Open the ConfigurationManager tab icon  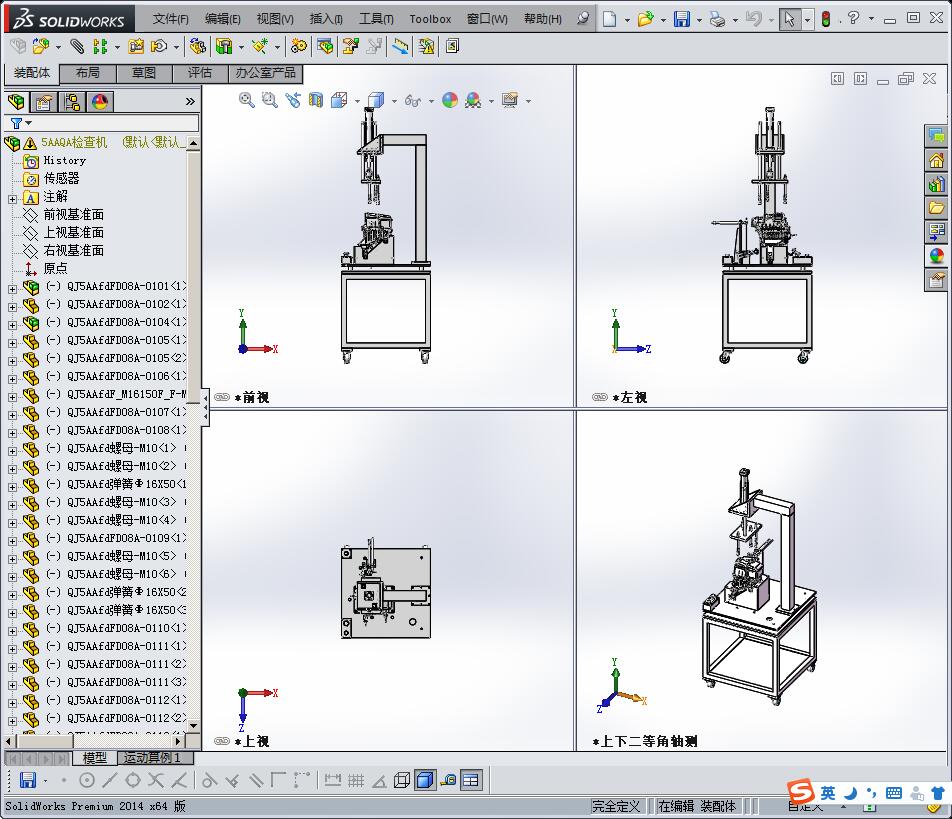(x=72, y=101)
